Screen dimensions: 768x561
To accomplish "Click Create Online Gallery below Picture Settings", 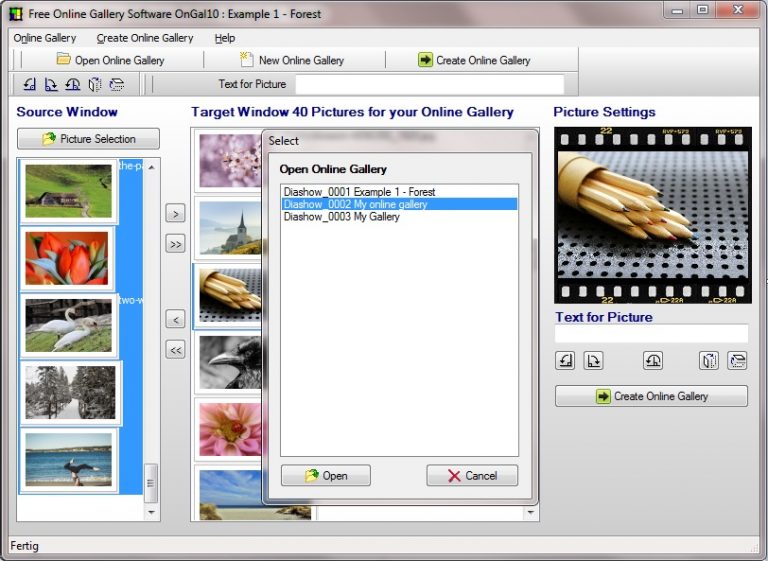I will coord(651,396).
